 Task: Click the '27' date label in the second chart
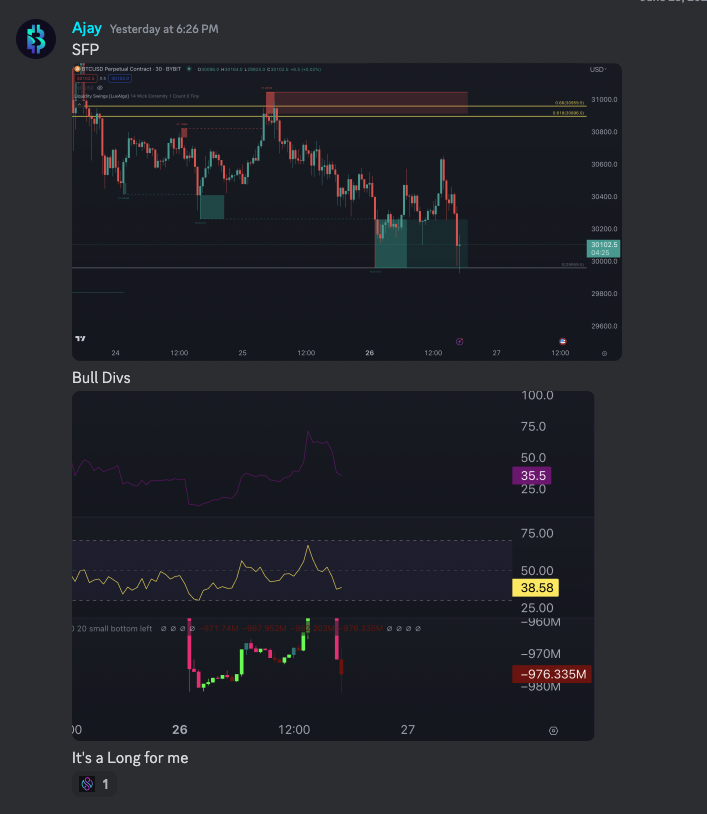408,730
